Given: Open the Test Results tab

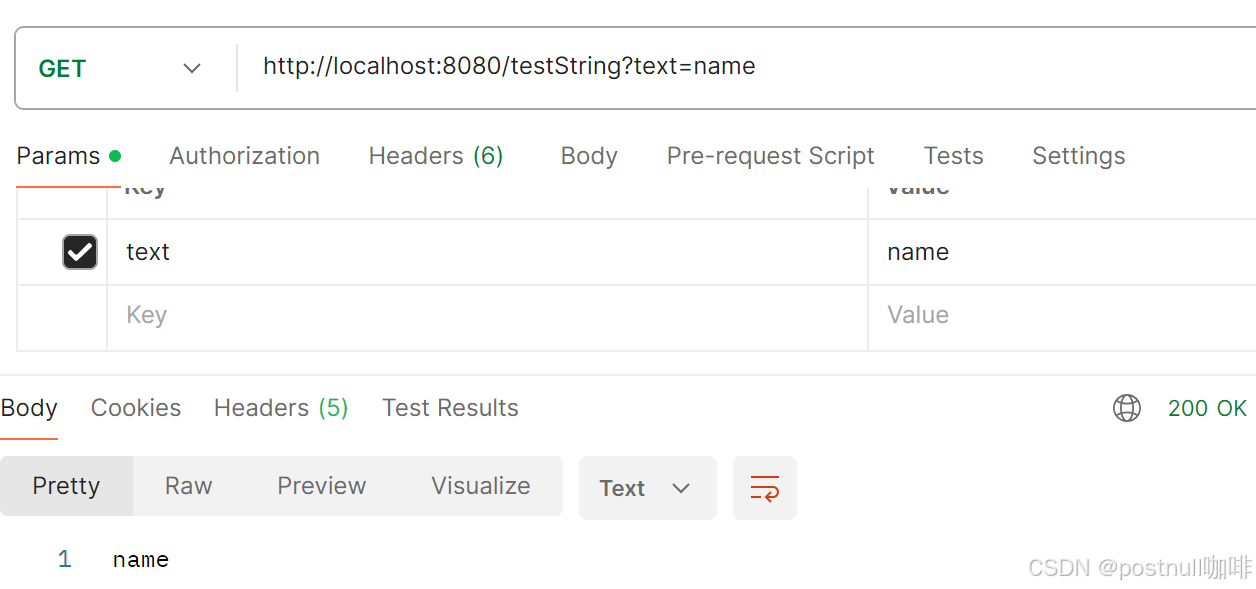Looking at the screenshot, I should coord(450,408).
